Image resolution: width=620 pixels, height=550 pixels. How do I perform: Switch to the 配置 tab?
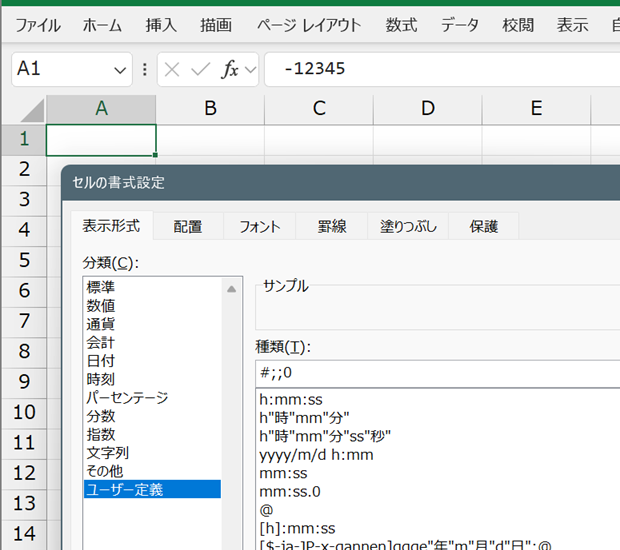[187, 226]
